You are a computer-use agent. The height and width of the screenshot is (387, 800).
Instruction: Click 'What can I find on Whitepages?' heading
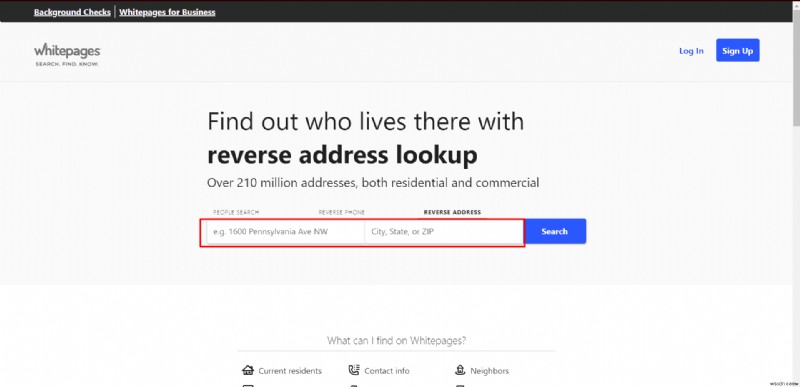pos(396,341)
